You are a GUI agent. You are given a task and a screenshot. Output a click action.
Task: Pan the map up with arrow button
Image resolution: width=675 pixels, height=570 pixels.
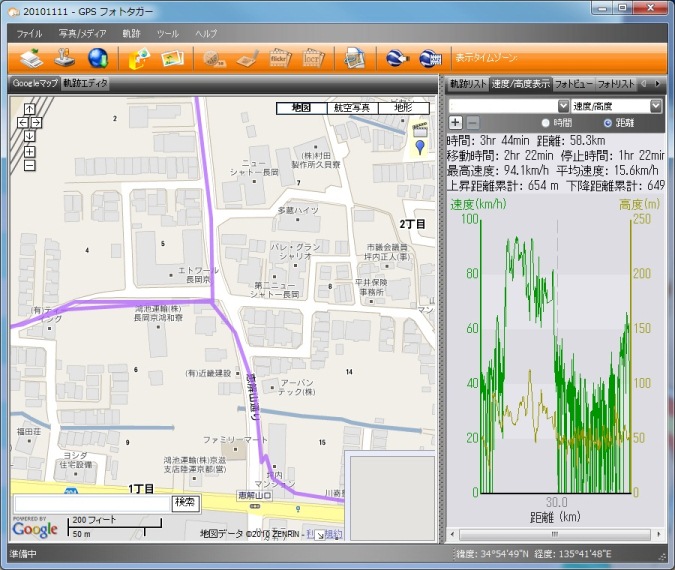tap(29, 109)
